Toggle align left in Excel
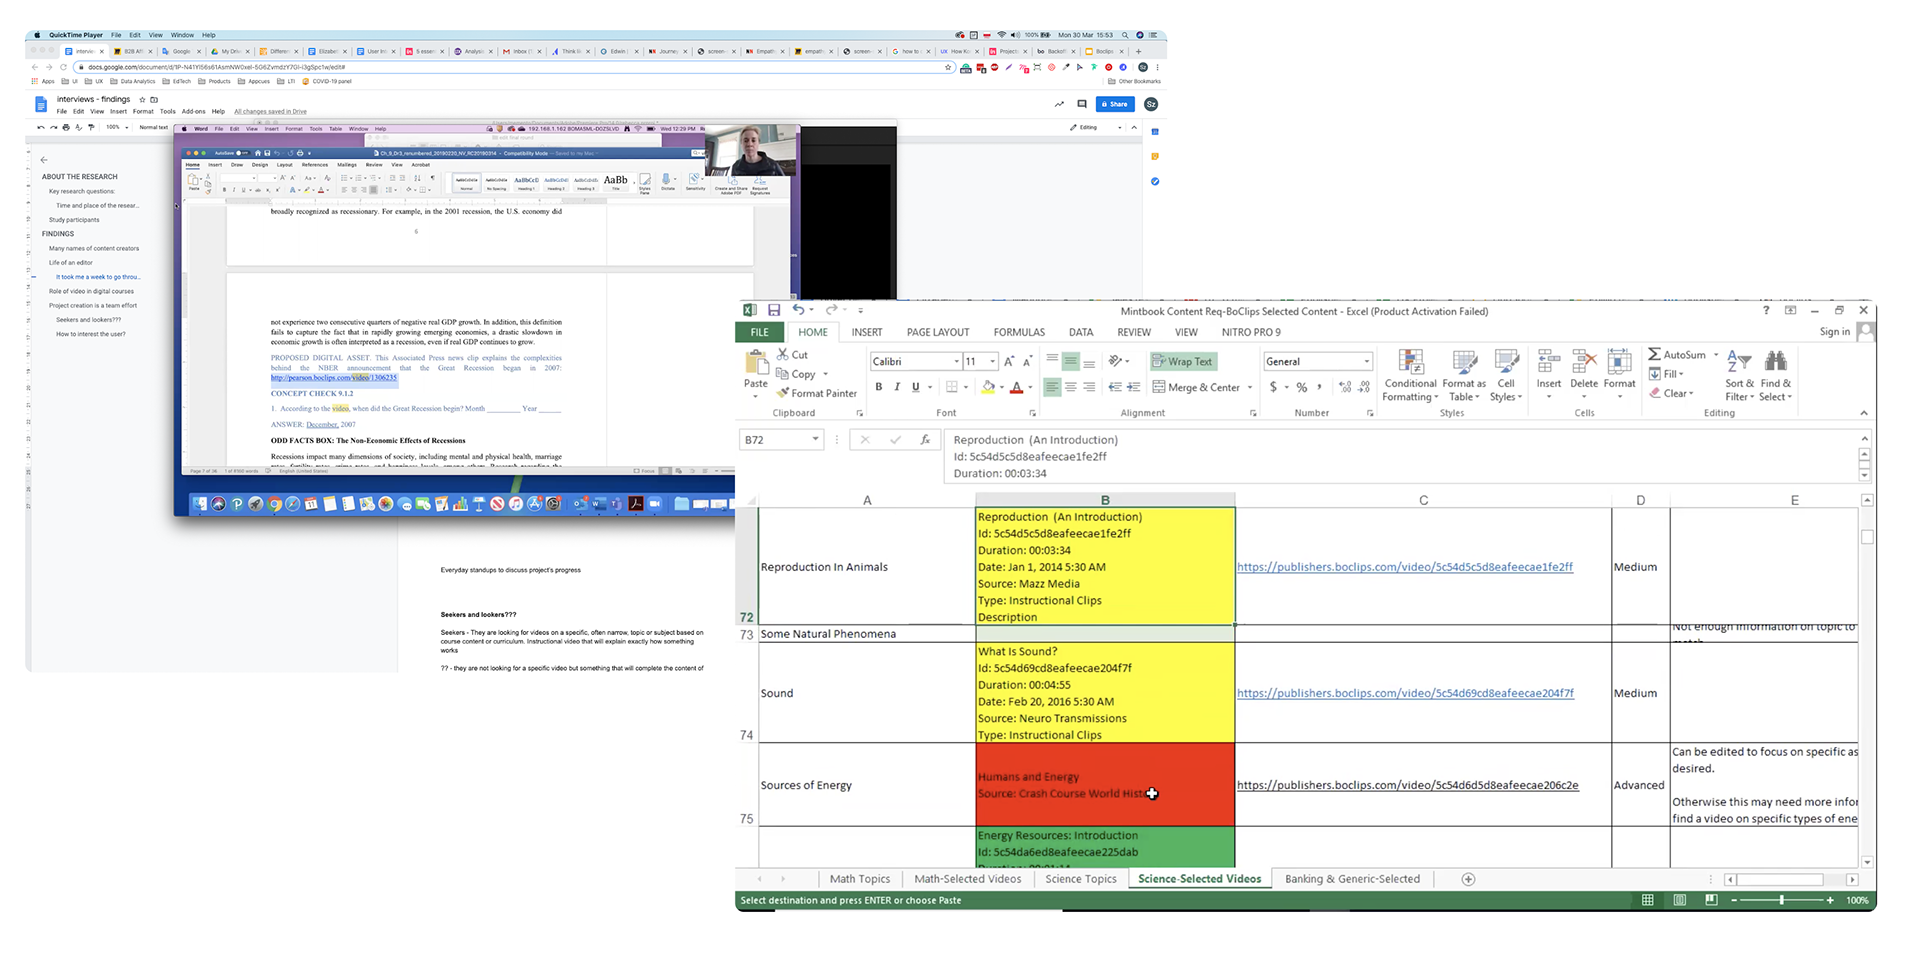 pyautogui.click(x=1052, y=387)
